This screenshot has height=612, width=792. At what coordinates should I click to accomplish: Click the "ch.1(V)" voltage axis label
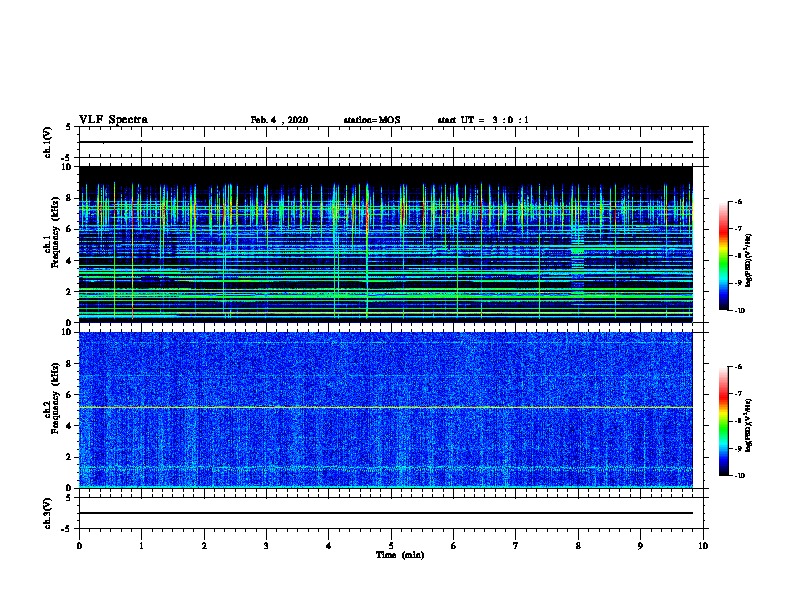pos(48,142)
